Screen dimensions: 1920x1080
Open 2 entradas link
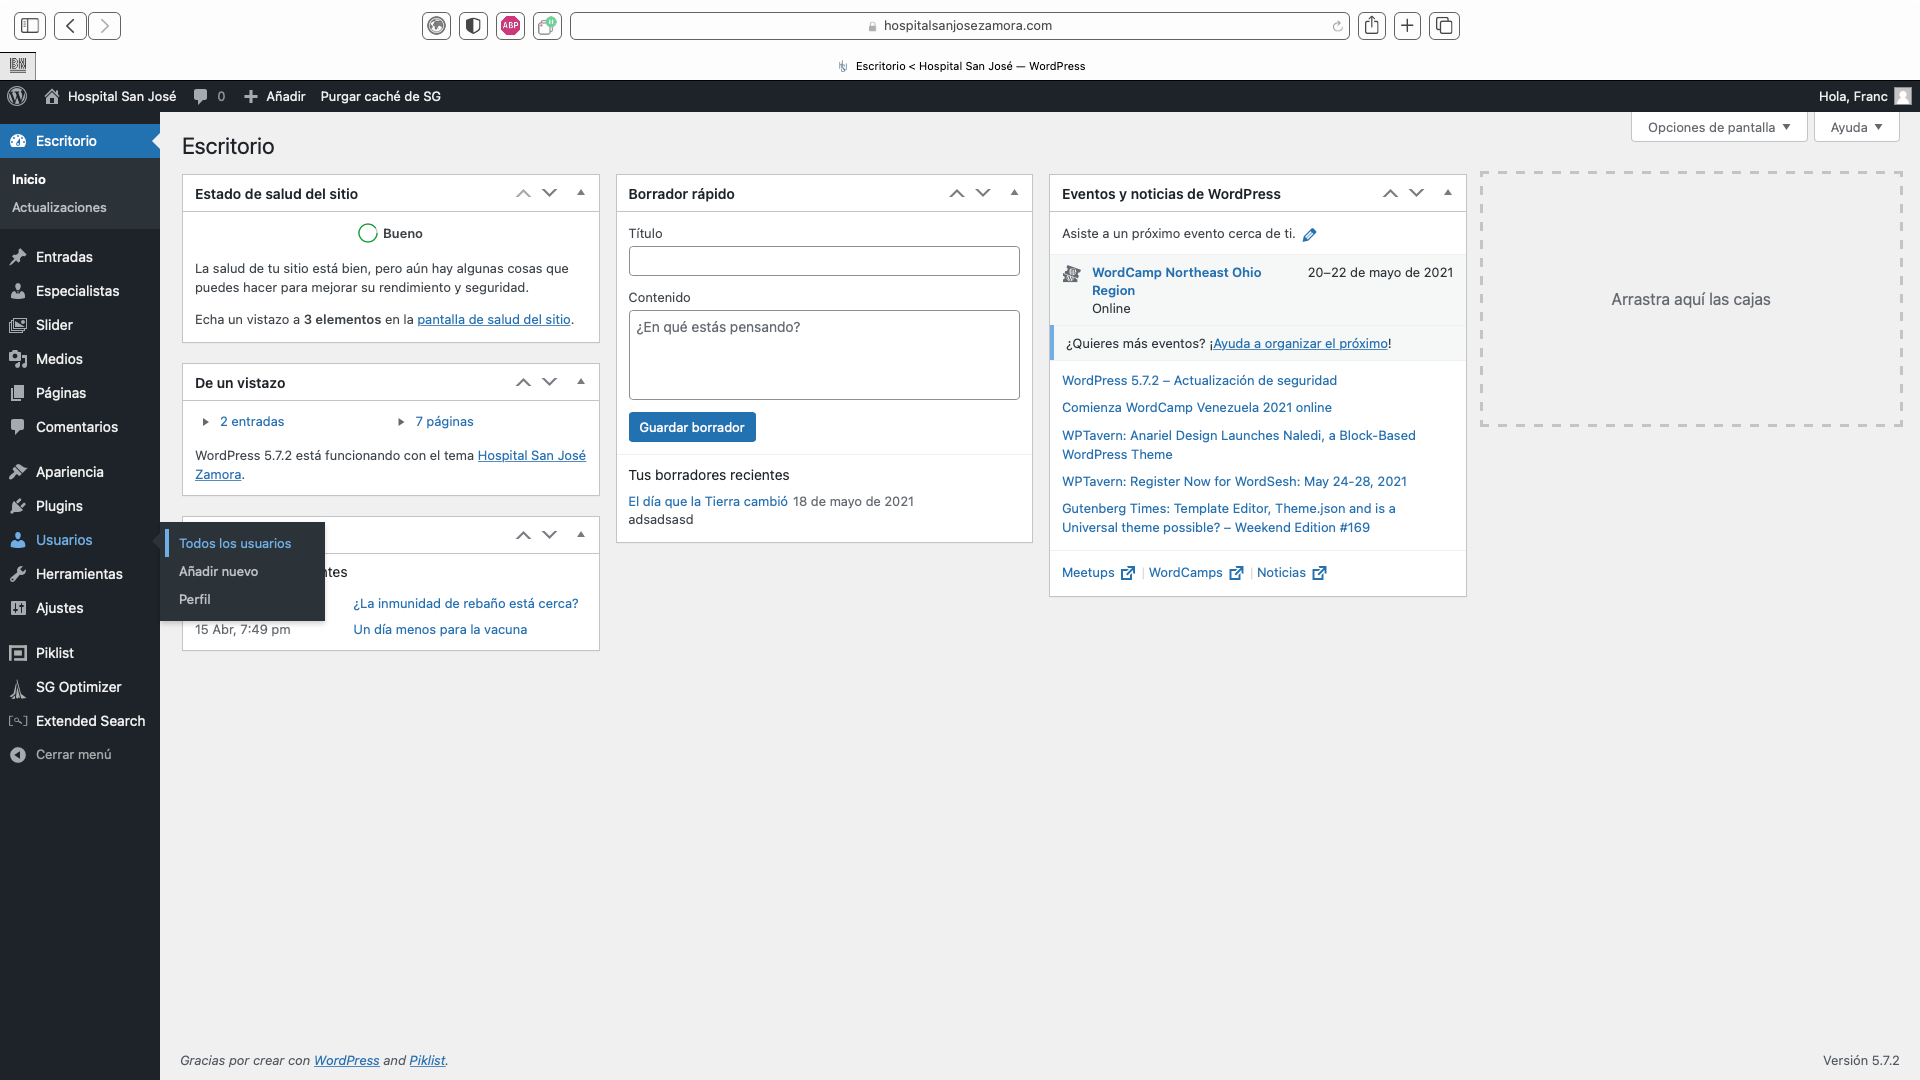pos(252,422)
